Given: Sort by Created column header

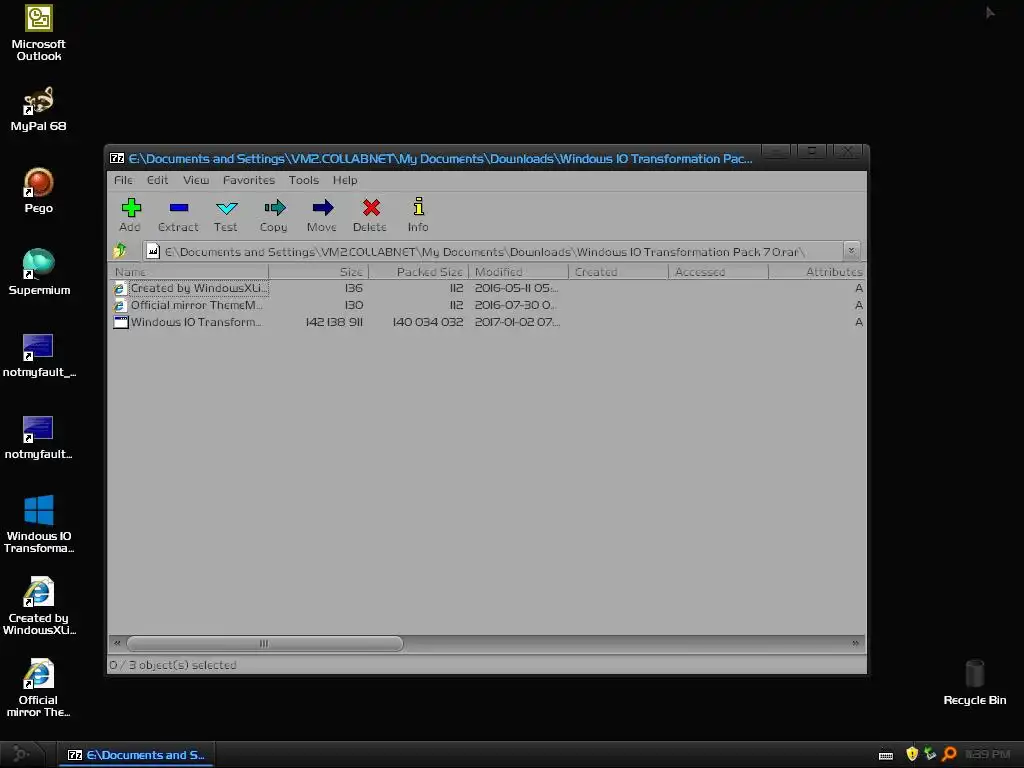Looking at the screenshot, I should pyautogui.click(x=618, y=272).
